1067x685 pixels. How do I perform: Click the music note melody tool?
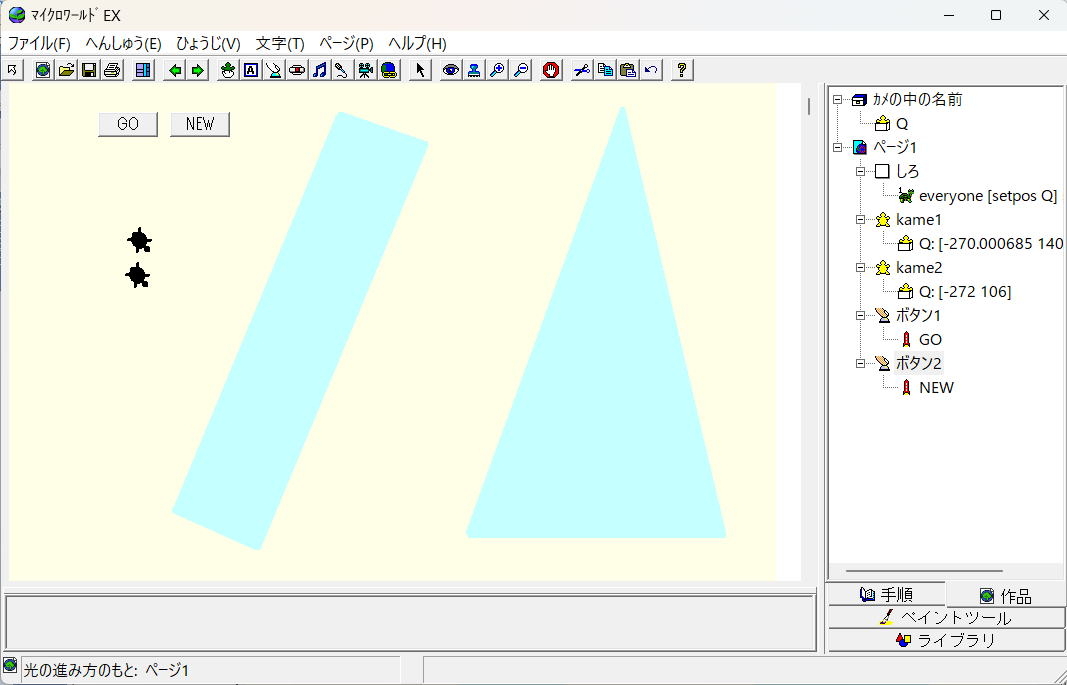pos(320,69)
